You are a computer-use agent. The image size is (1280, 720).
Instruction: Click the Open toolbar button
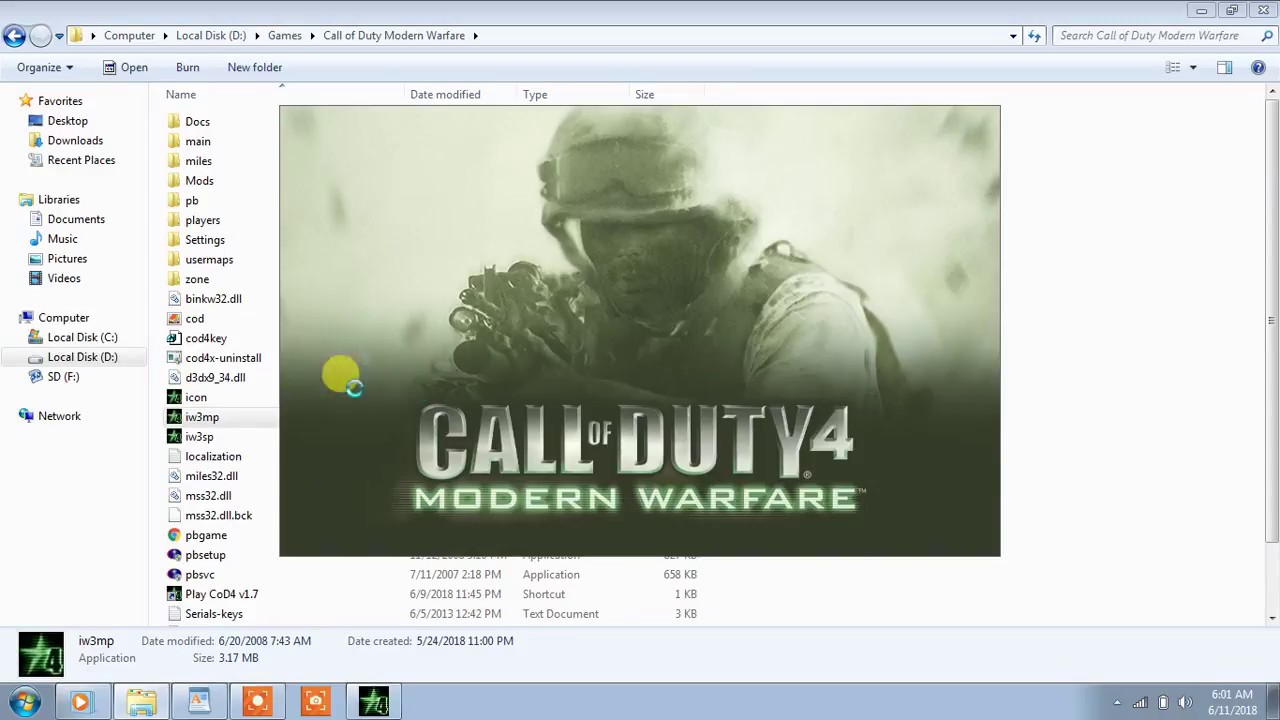(125, 67)
